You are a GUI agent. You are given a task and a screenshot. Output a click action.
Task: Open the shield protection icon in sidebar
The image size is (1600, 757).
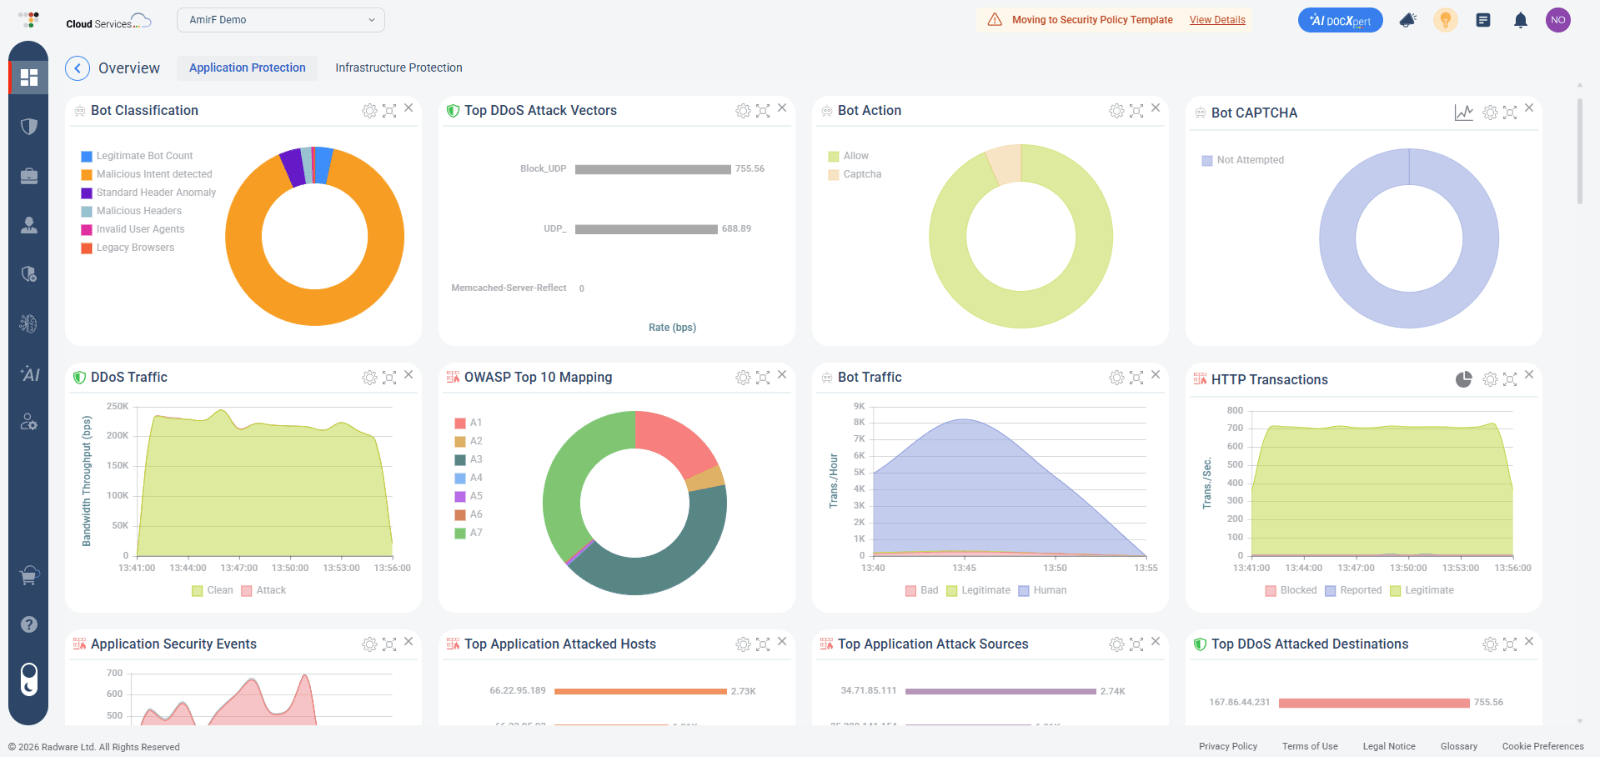pyautogui.click(x=29, y=126)
